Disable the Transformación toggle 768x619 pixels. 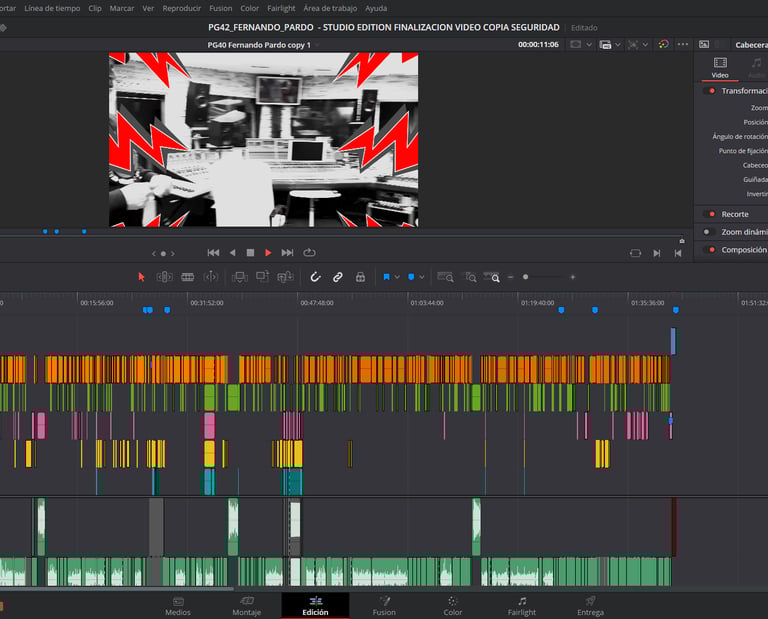[711, 91]
